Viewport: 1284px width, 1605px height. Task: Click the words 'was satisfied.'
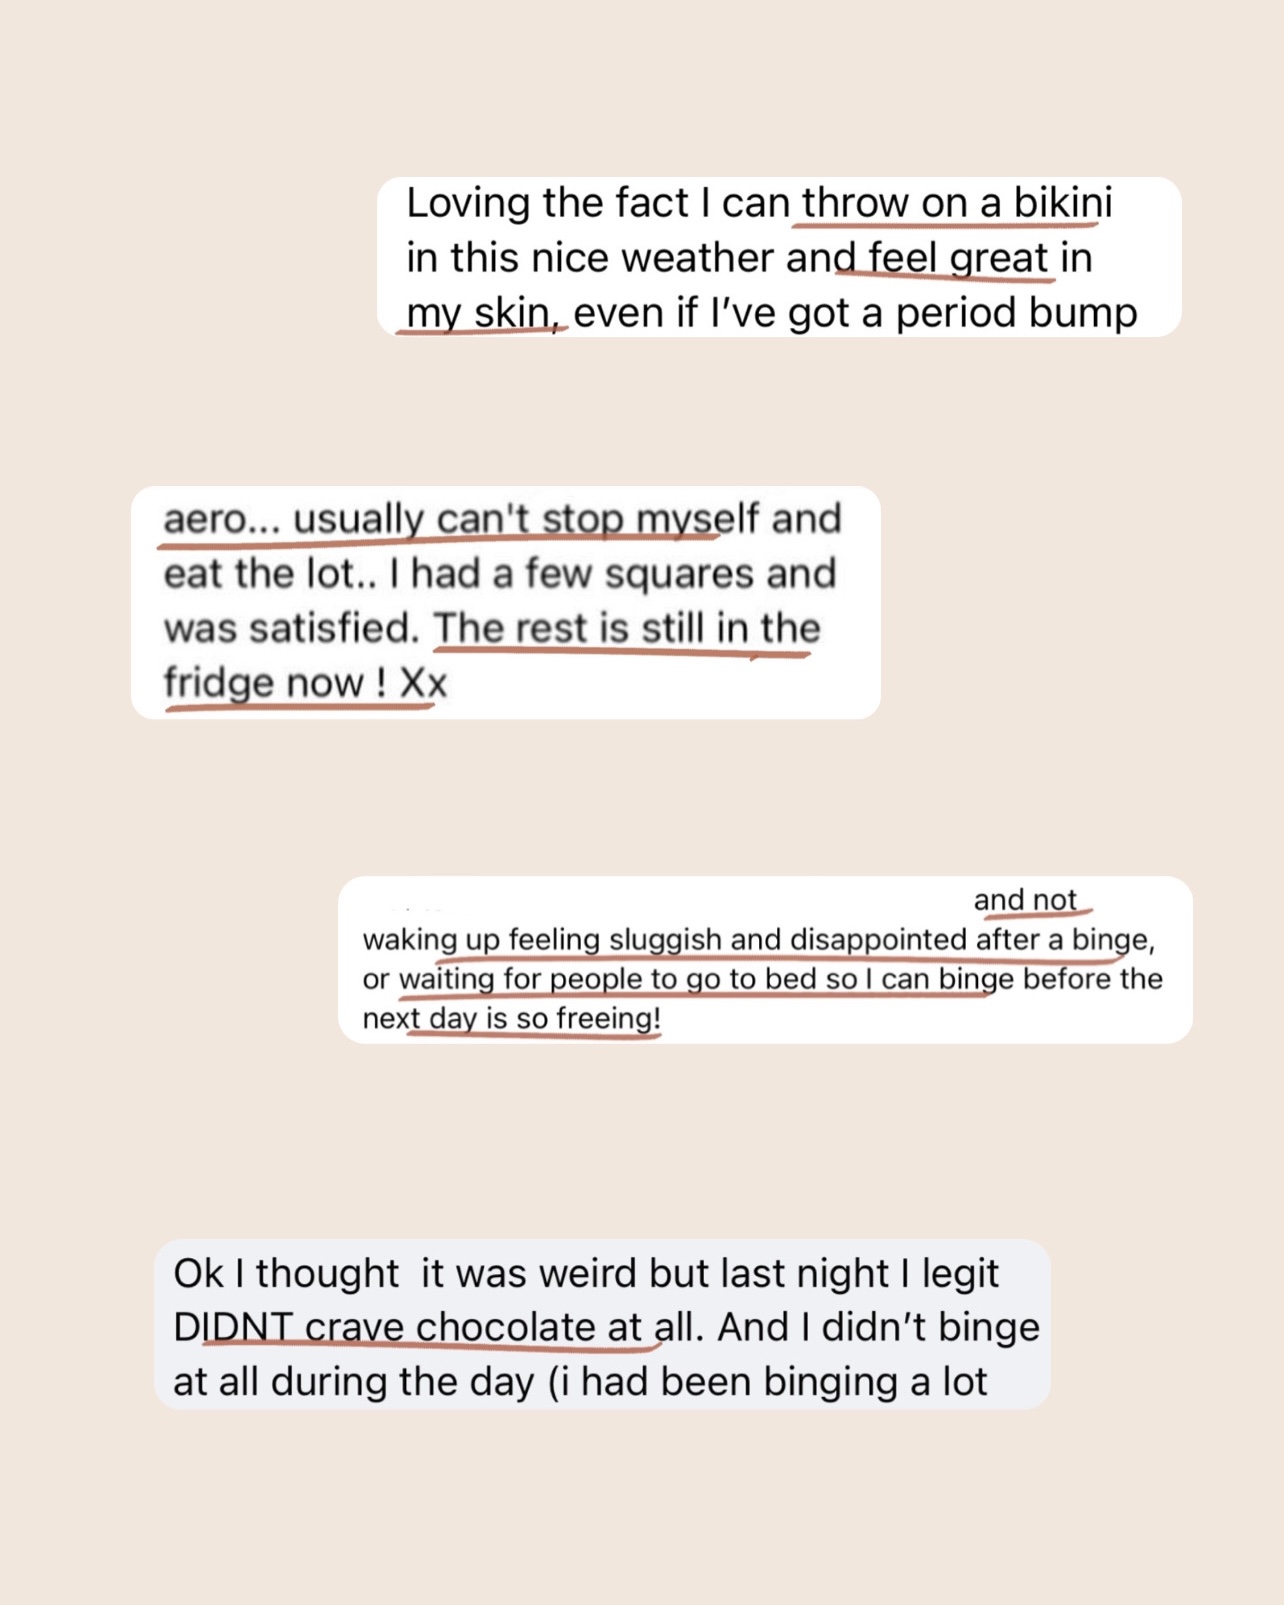(292, 629)
